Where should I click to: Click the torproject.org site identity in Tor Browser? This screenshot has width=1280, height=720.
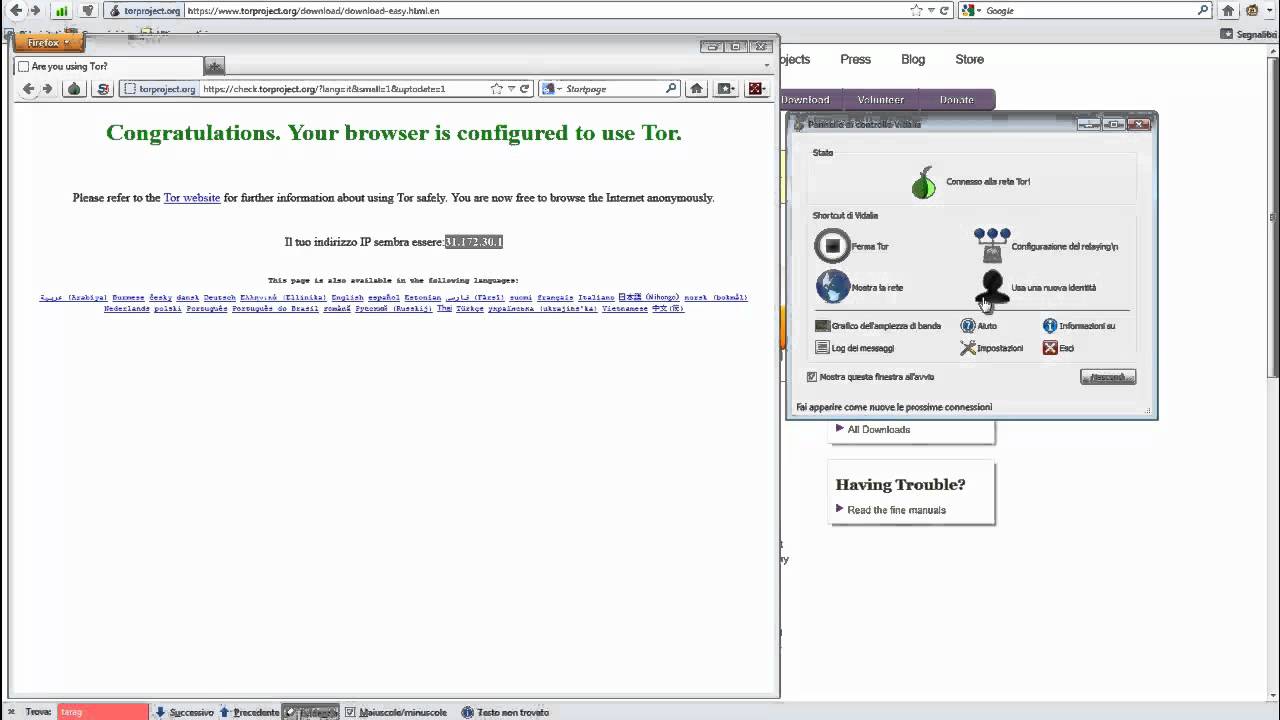point(160,89)
